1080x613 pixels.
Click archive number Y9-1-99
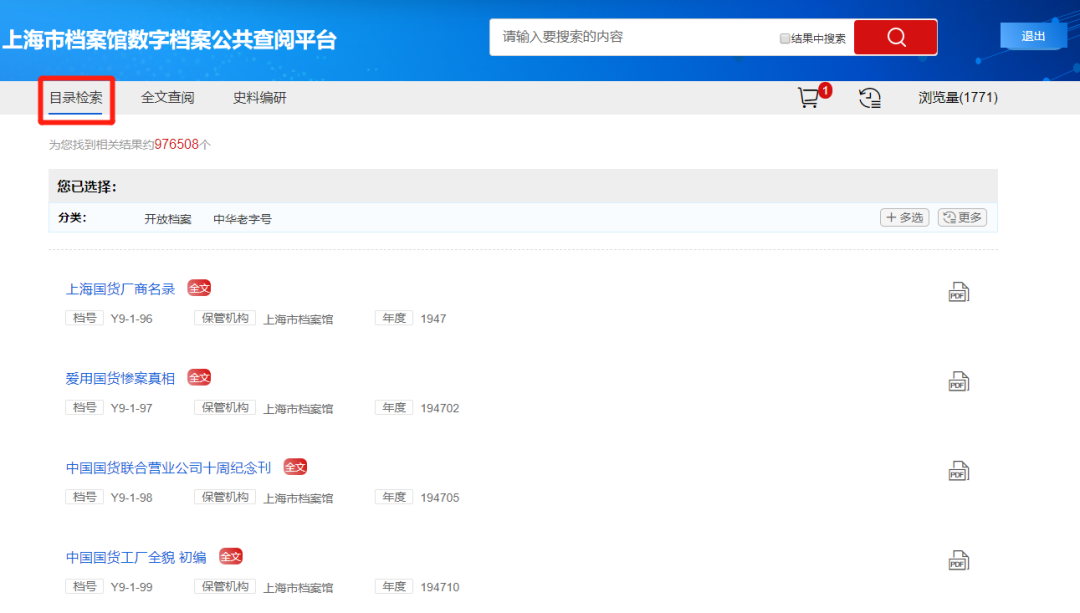pyautogui.click(x=132, y=588)
